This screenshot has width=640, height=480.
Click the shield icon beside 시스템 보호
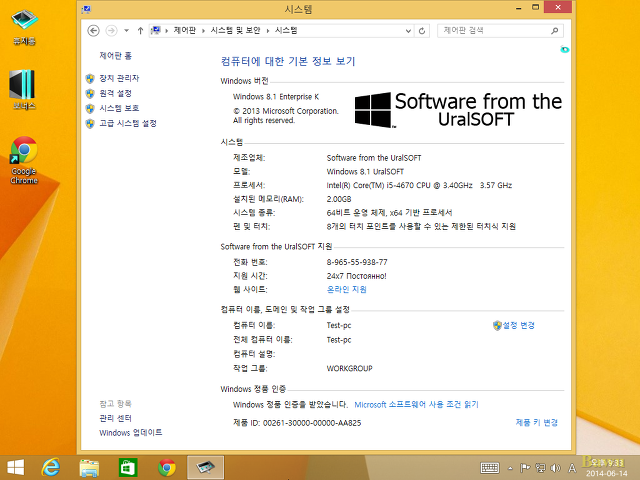[90, 108]
